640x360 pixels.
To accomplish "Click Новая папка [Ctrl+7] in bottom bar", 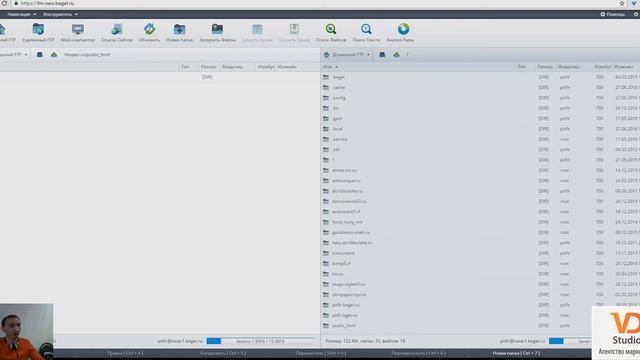I will (x=516, y=353).
